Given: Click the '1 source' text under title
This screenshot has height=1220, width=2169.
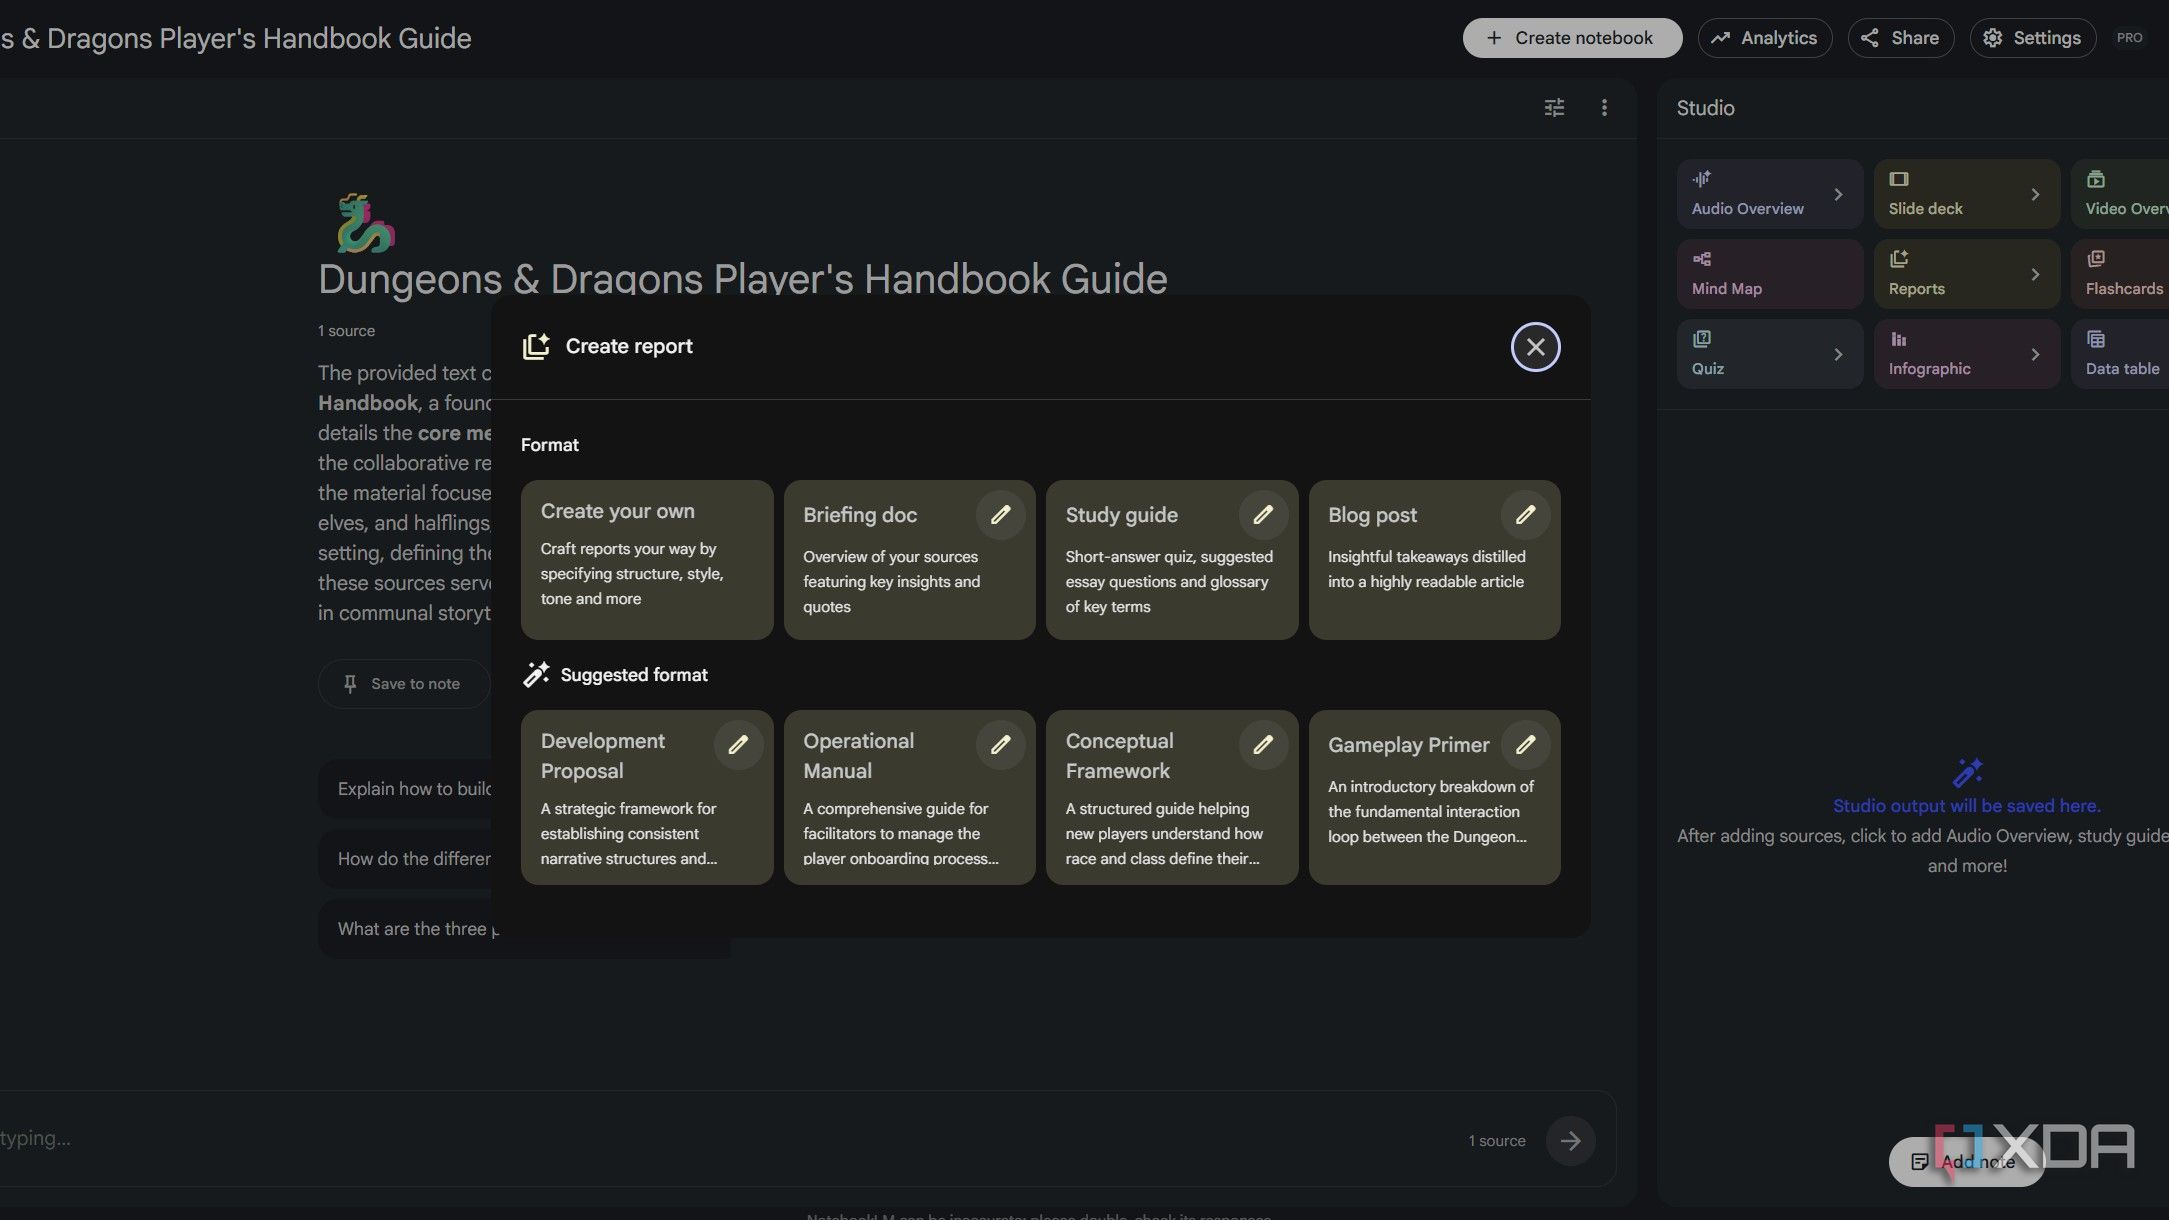Looking at the screenshot, I should click(x=346, y=331).
